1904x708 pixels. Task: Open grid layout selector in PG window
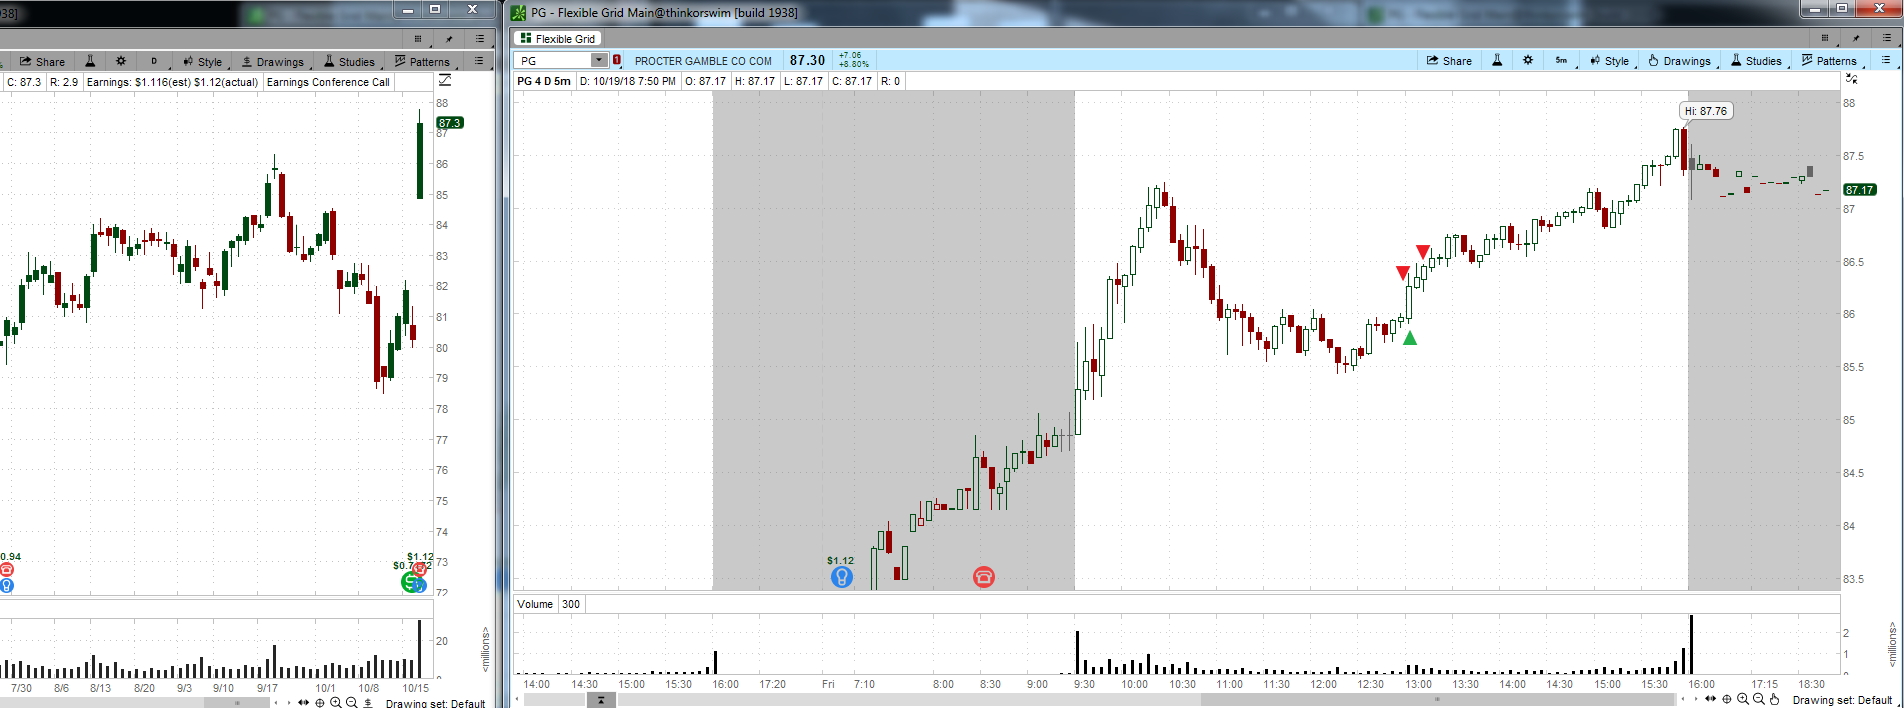point(1825,38)
